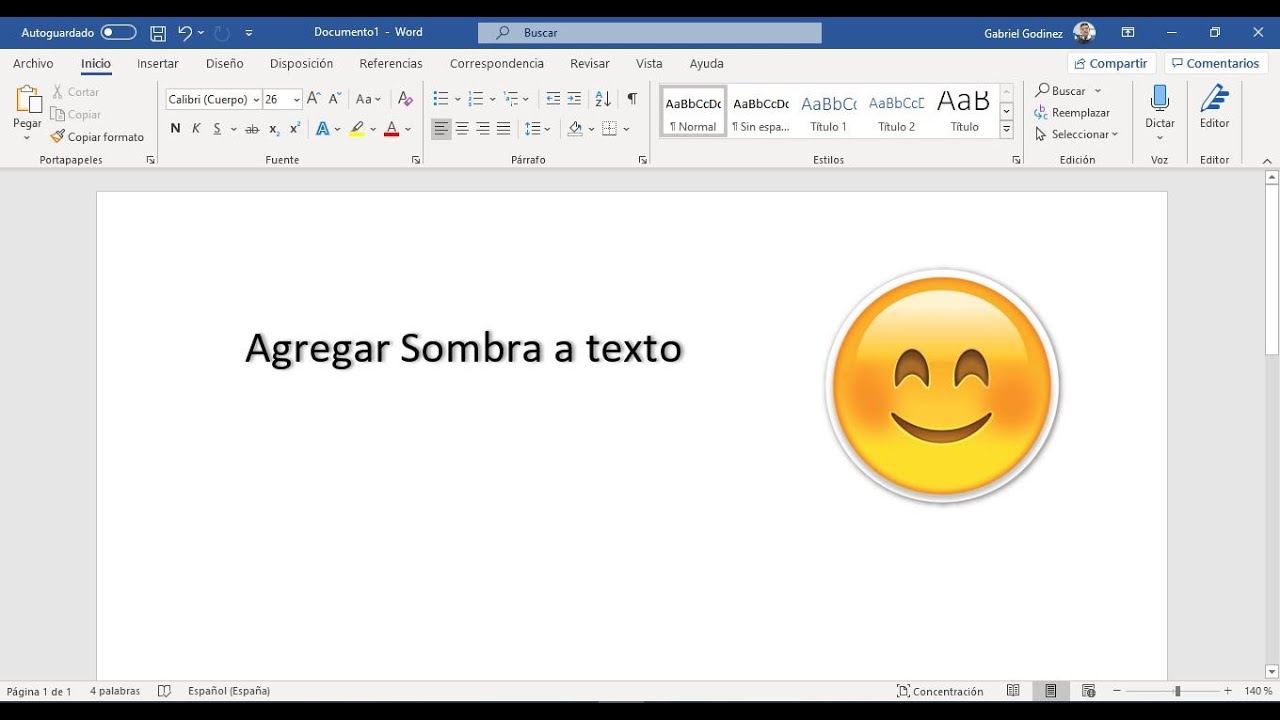Select the smiley emoji image
Image resolution: width=1280 pixels, height=720 pixels.
click(x=942, y=386)
